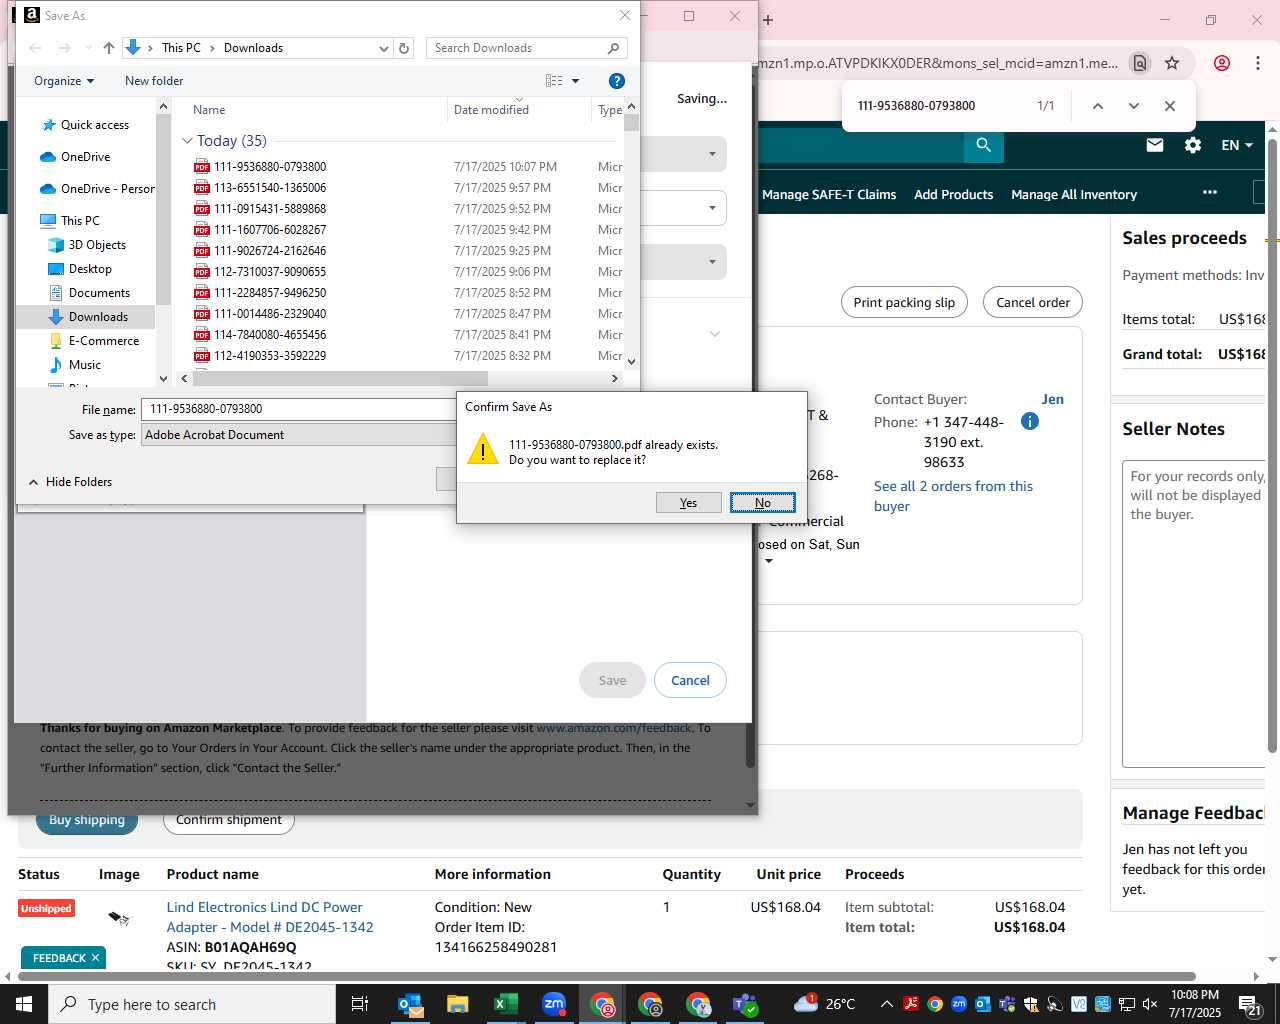This screenshot has width=1280, height=1024.
Task: Click phone info icon
Action: tap(1030, 421)
